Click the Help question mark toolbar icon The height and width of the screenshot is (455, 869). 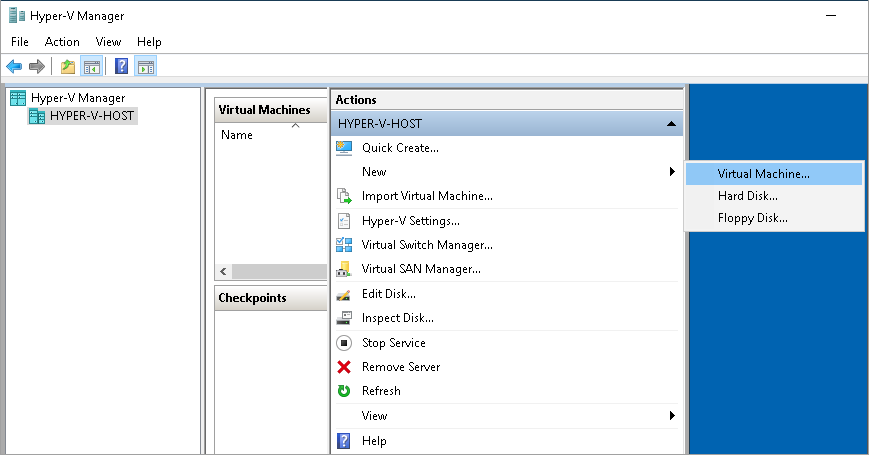122,67
